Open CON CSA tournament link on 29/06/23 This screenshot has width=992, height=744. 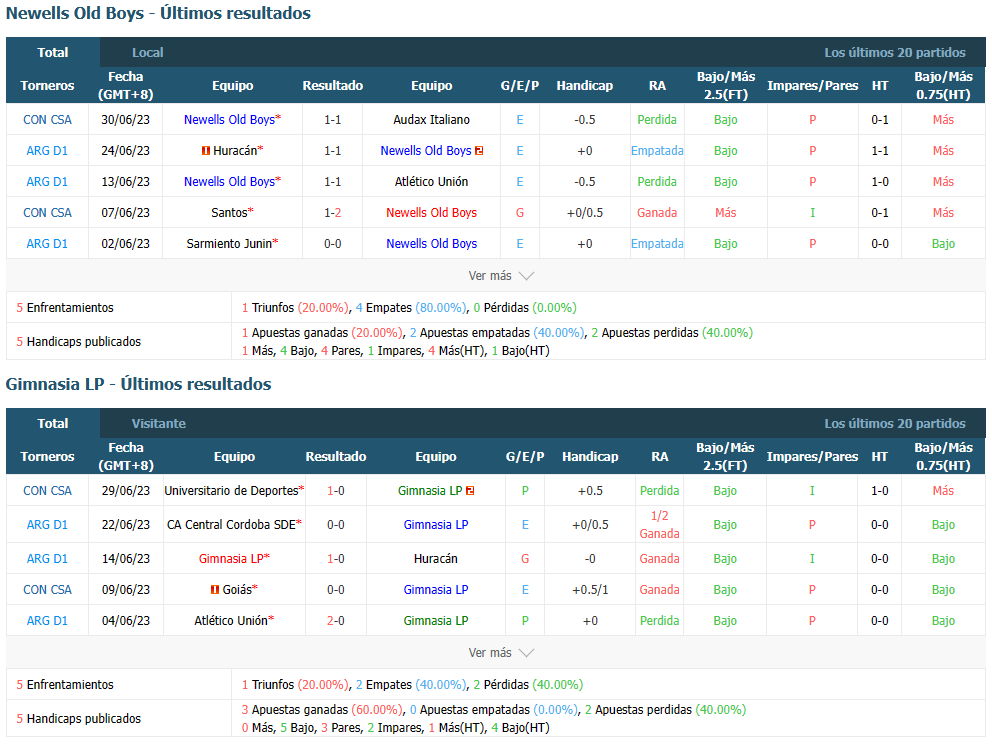click(x=47, y=490)
